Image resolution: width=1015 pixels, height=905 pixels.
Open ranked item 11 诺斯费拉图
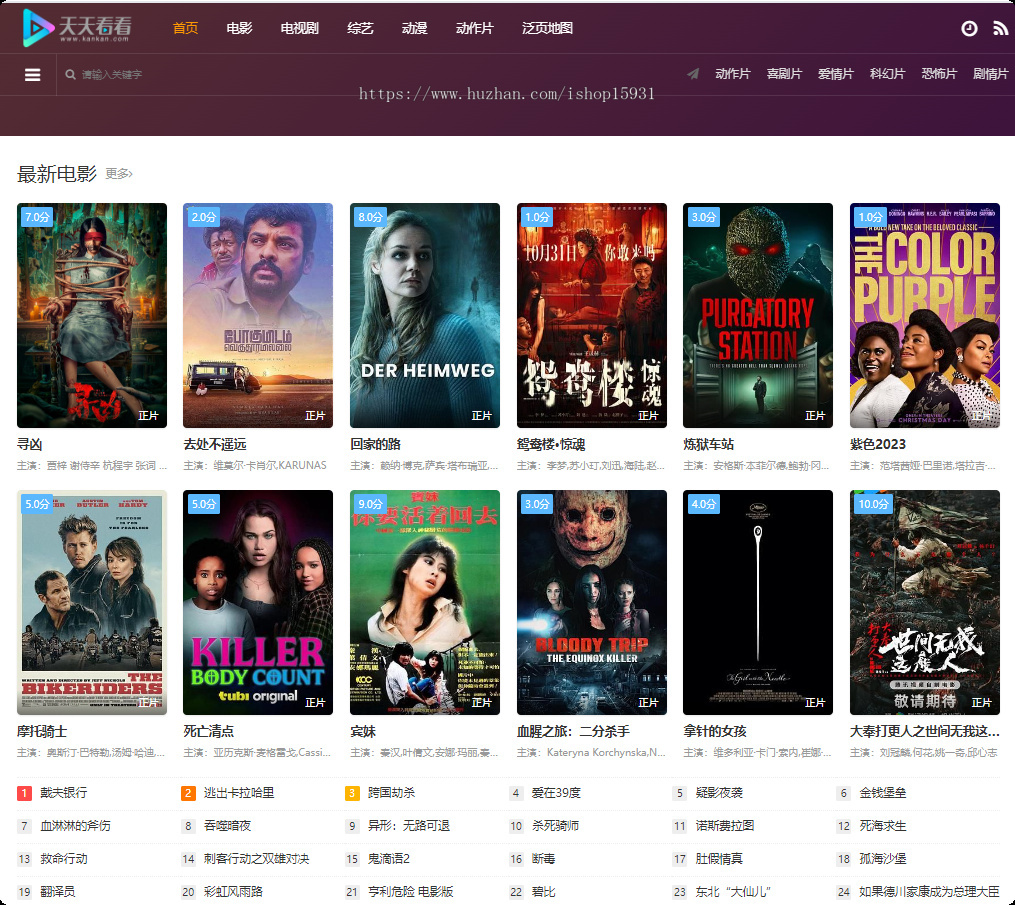coord(725,826)
